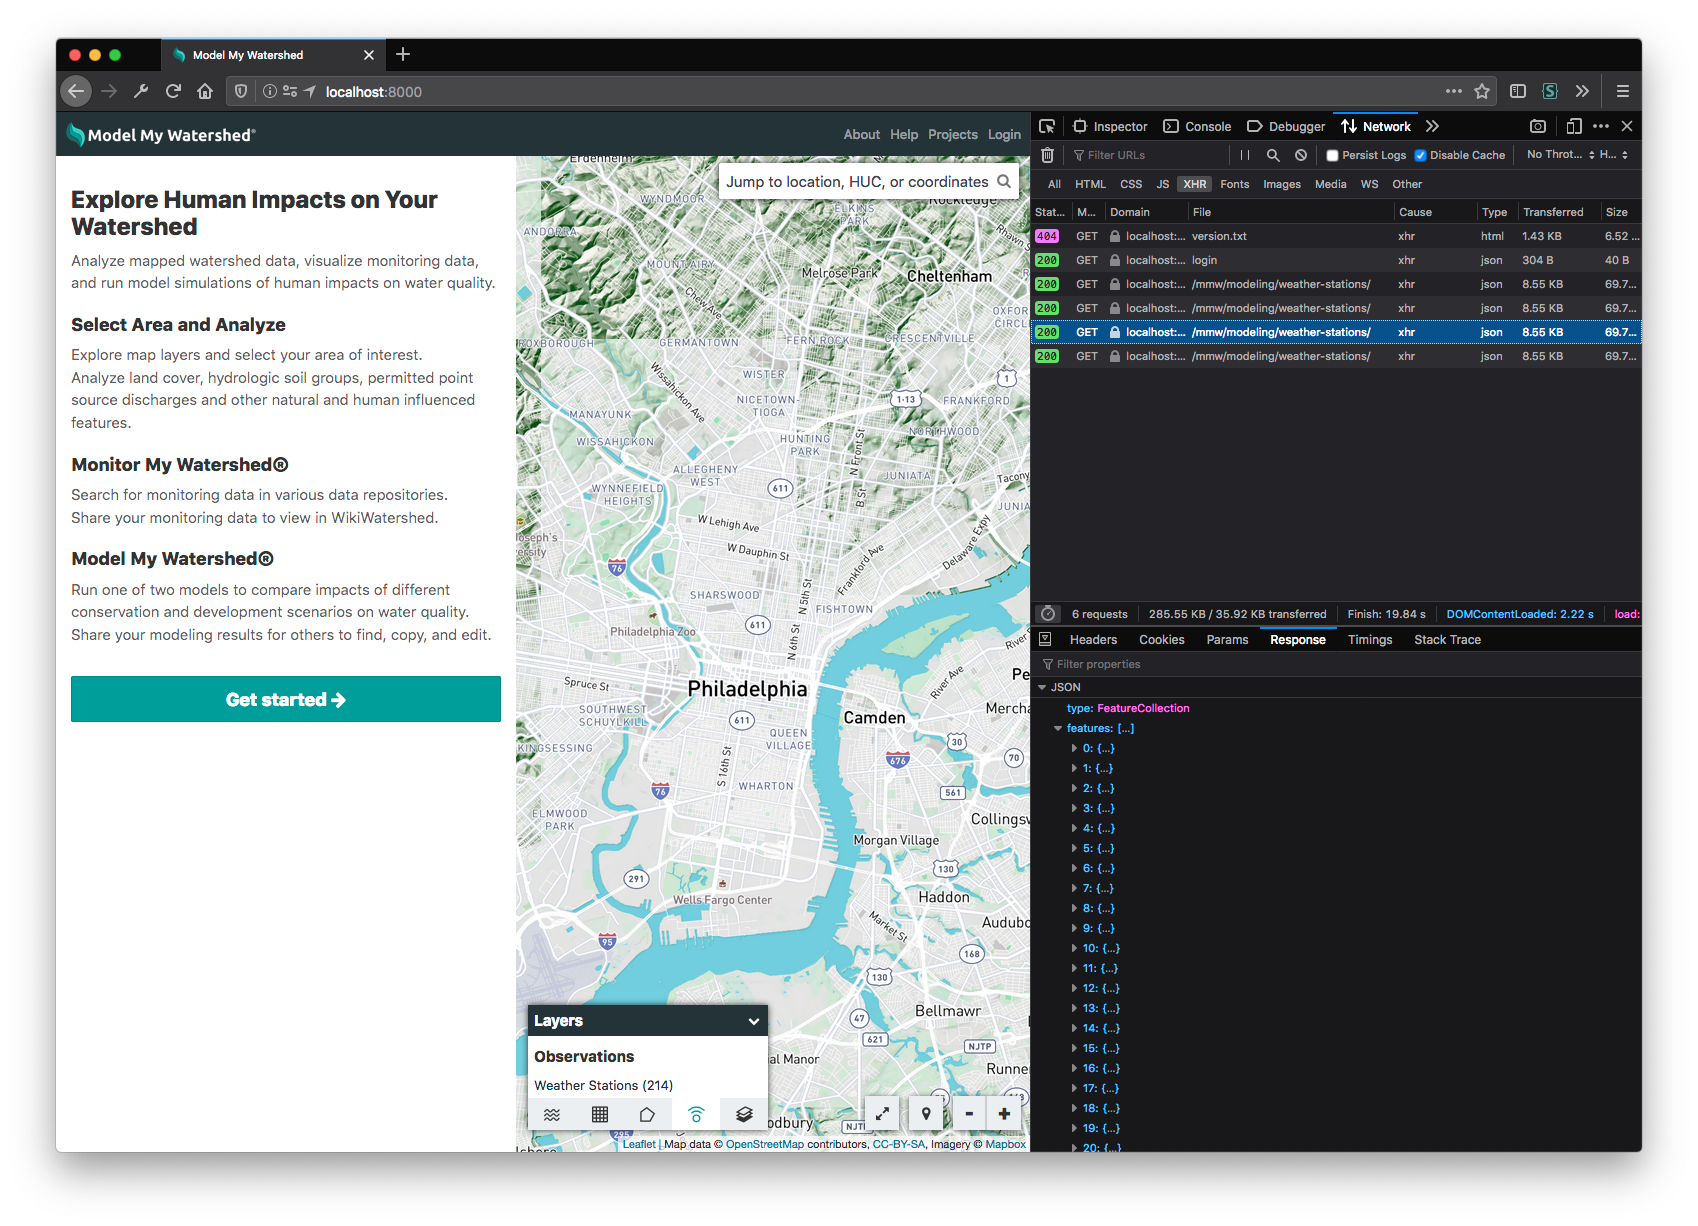Show more DevTools tabs chevron

[x=1432, y=126]
